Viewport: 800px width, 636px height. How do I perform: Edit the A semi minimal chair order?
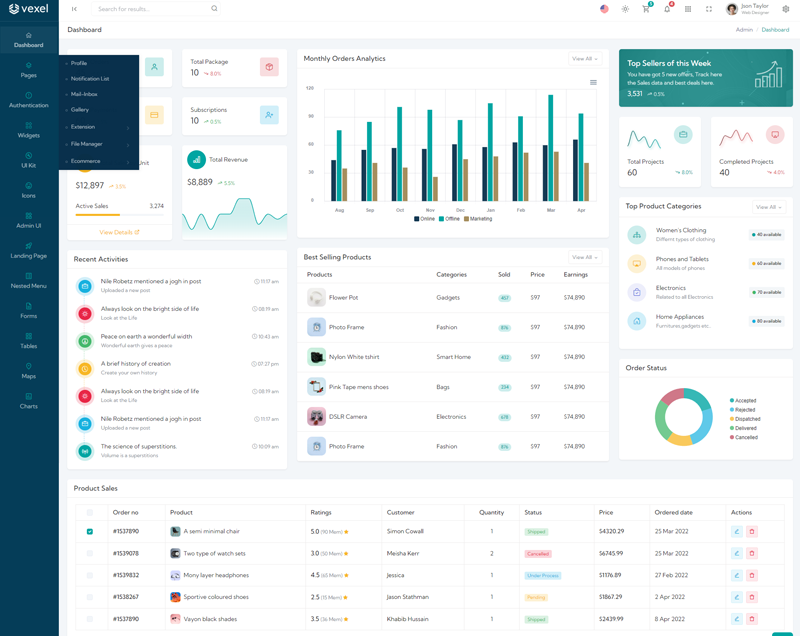(x=737, y=531)
